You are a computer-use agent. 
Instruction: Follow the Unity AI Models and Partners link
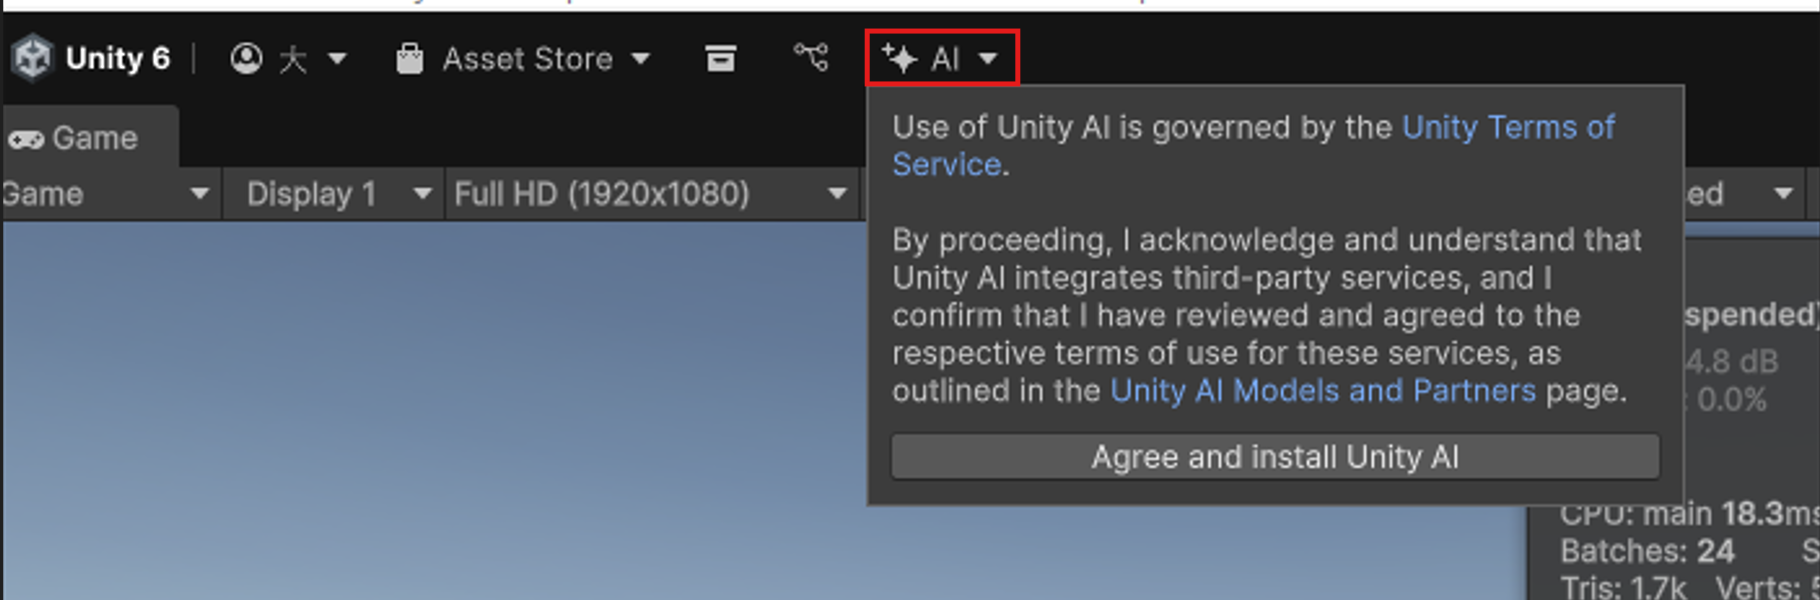point(1323,391)
